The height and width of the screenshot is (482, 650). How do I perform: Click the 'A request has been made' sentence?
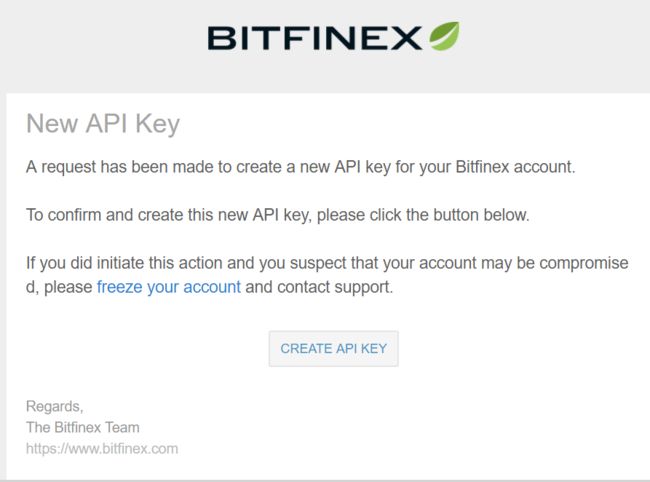pos(301,167)
